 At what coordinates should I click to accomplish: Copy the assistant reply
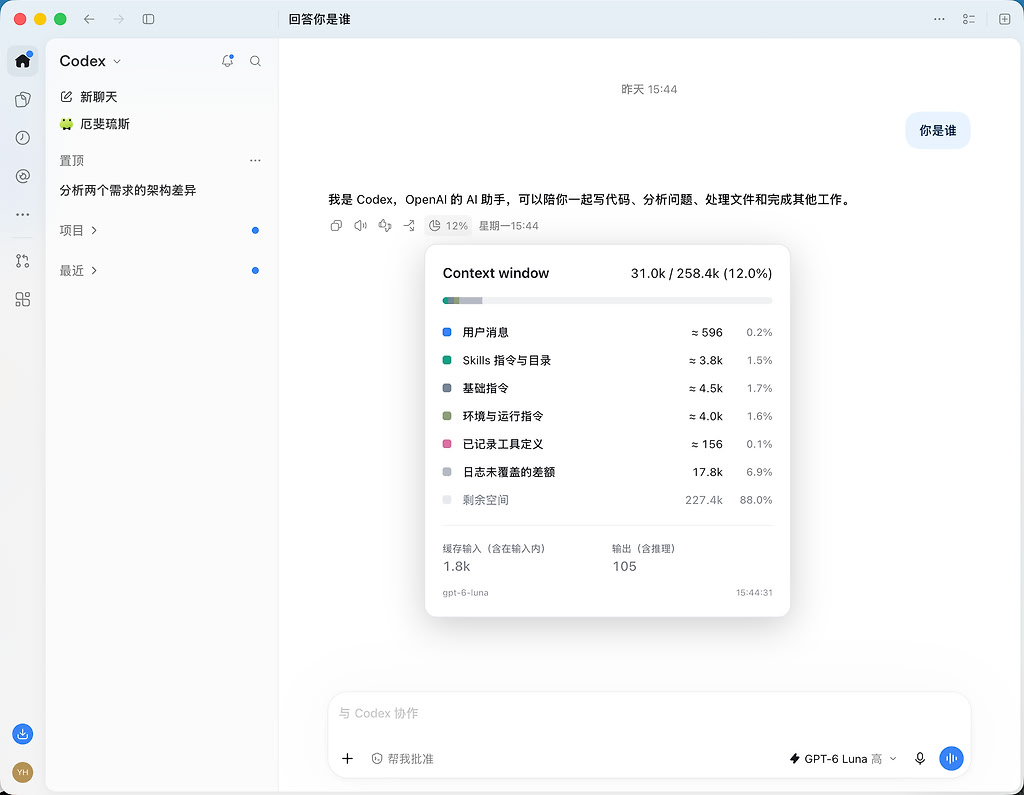(x=336, y=225)
